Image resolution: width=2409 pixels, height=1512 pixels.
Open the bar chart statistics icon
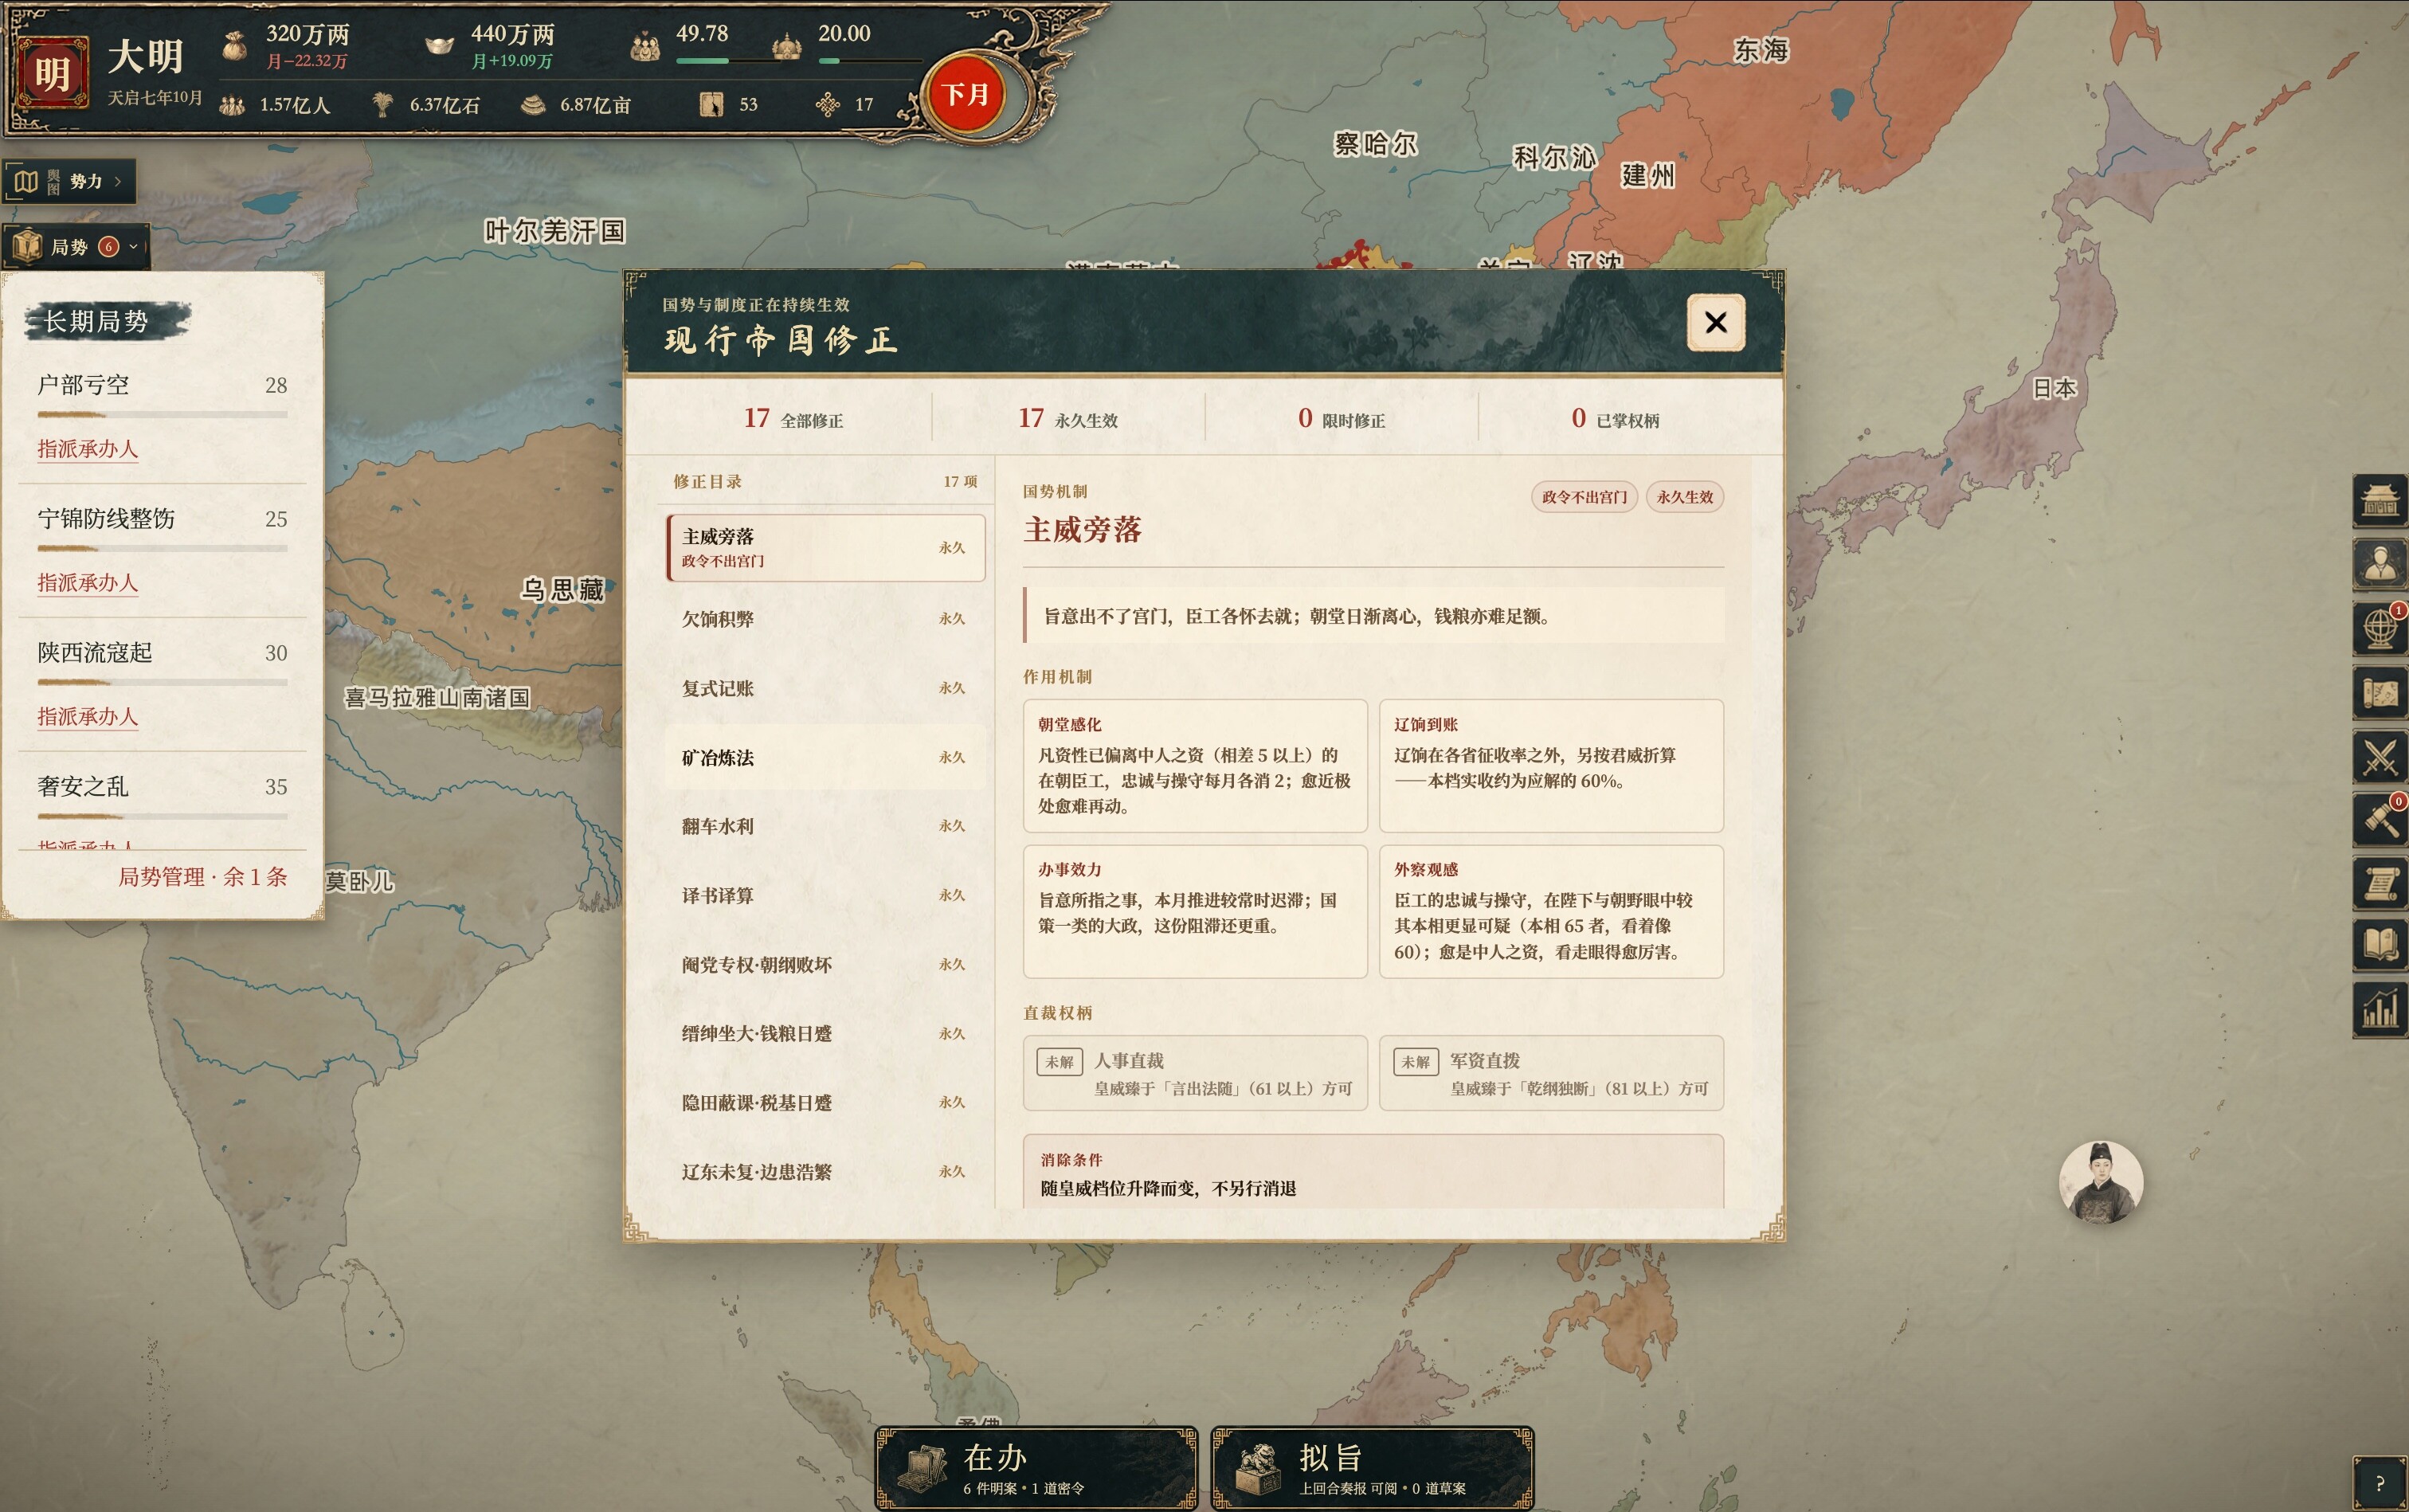coord(2379,1010)
